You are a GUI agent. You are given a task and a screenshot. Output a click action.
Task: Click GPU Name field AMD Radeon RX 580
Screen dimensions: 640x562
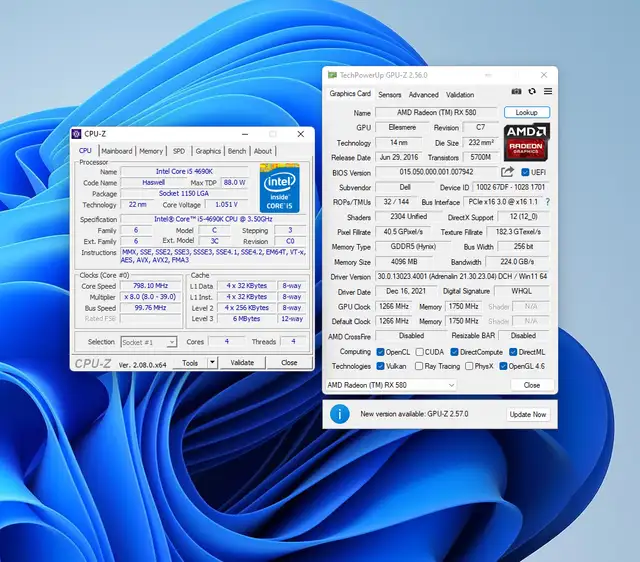click(x=436, y=112)
